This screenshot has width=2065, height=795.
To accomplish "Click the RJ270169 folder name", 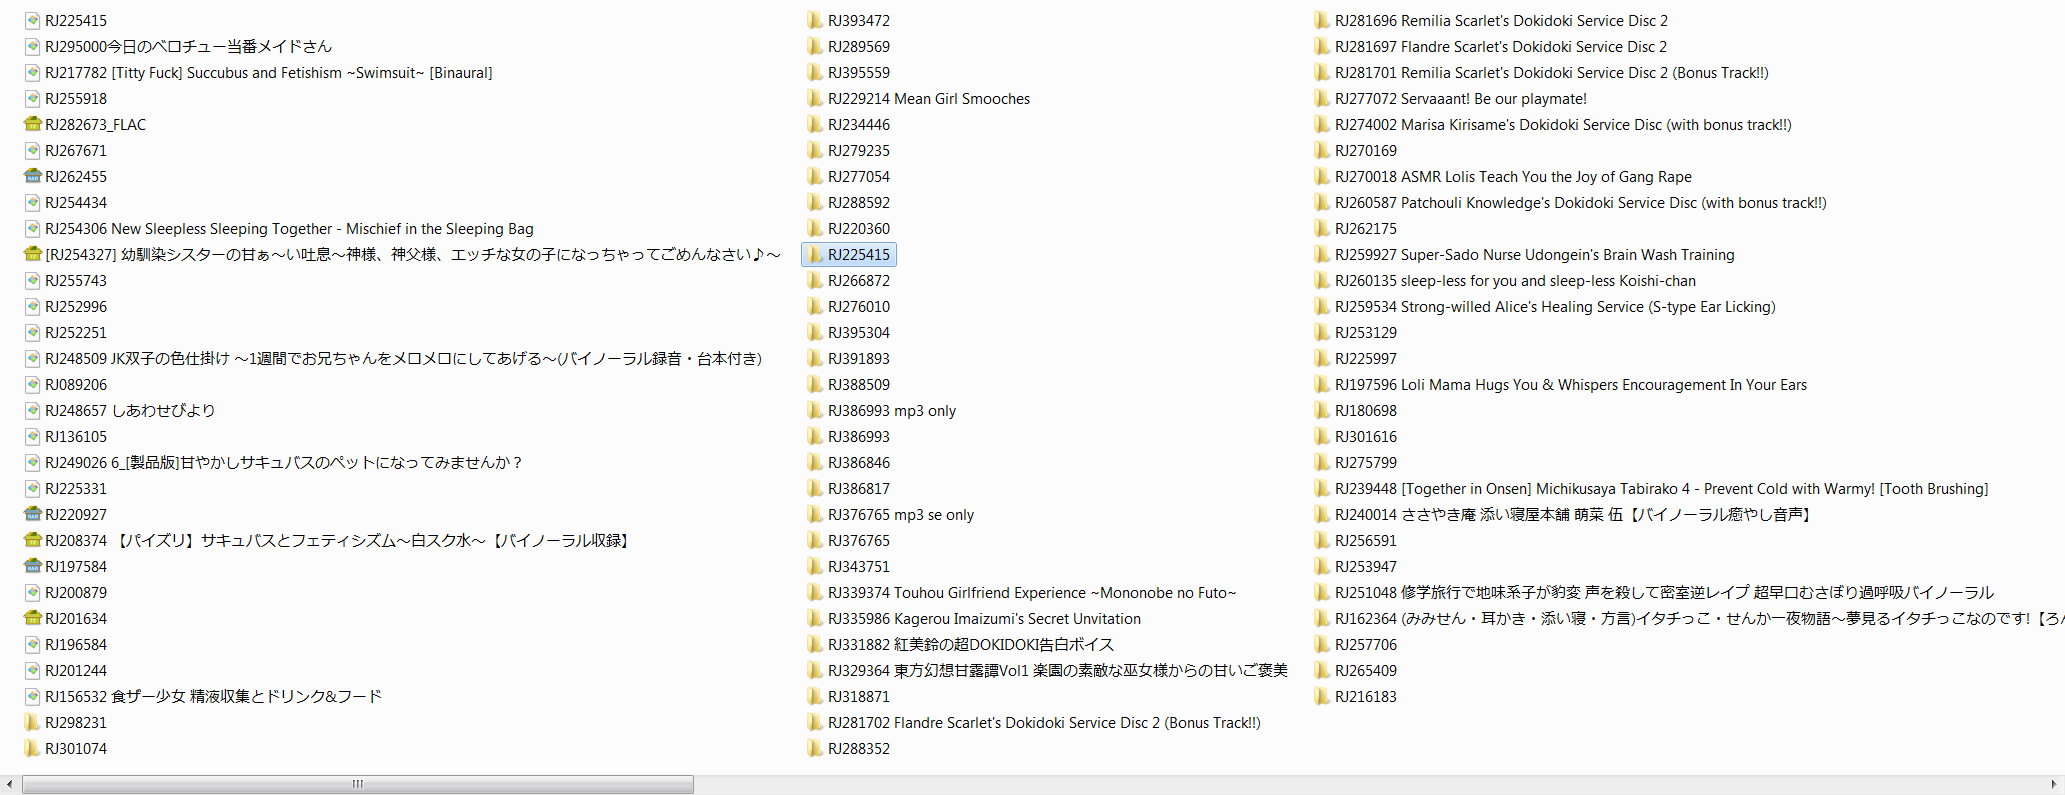I will (x=1365, y=151).
